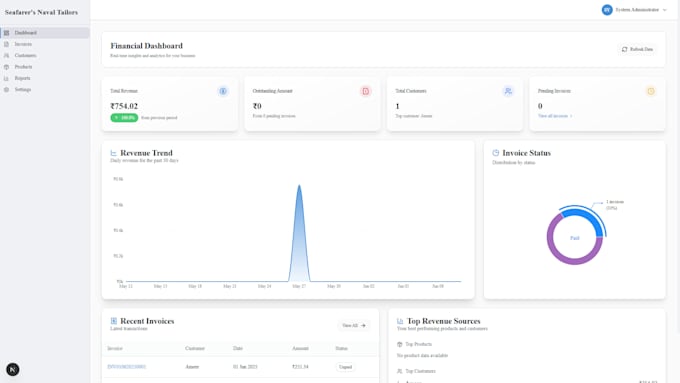Open the Customers section in sidebar

(x=45, y=56)
